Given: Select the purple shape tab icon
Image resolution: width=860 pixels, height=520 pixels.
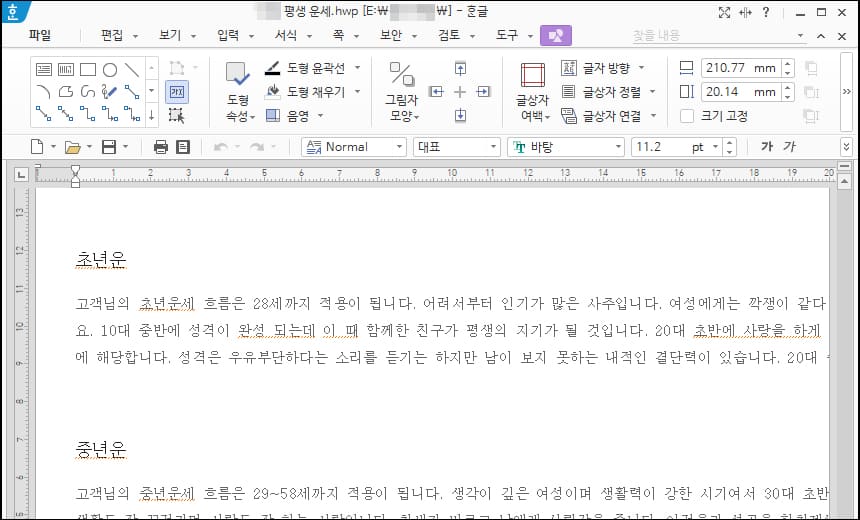Looking at the screenshot, I should tap(556, 36).
